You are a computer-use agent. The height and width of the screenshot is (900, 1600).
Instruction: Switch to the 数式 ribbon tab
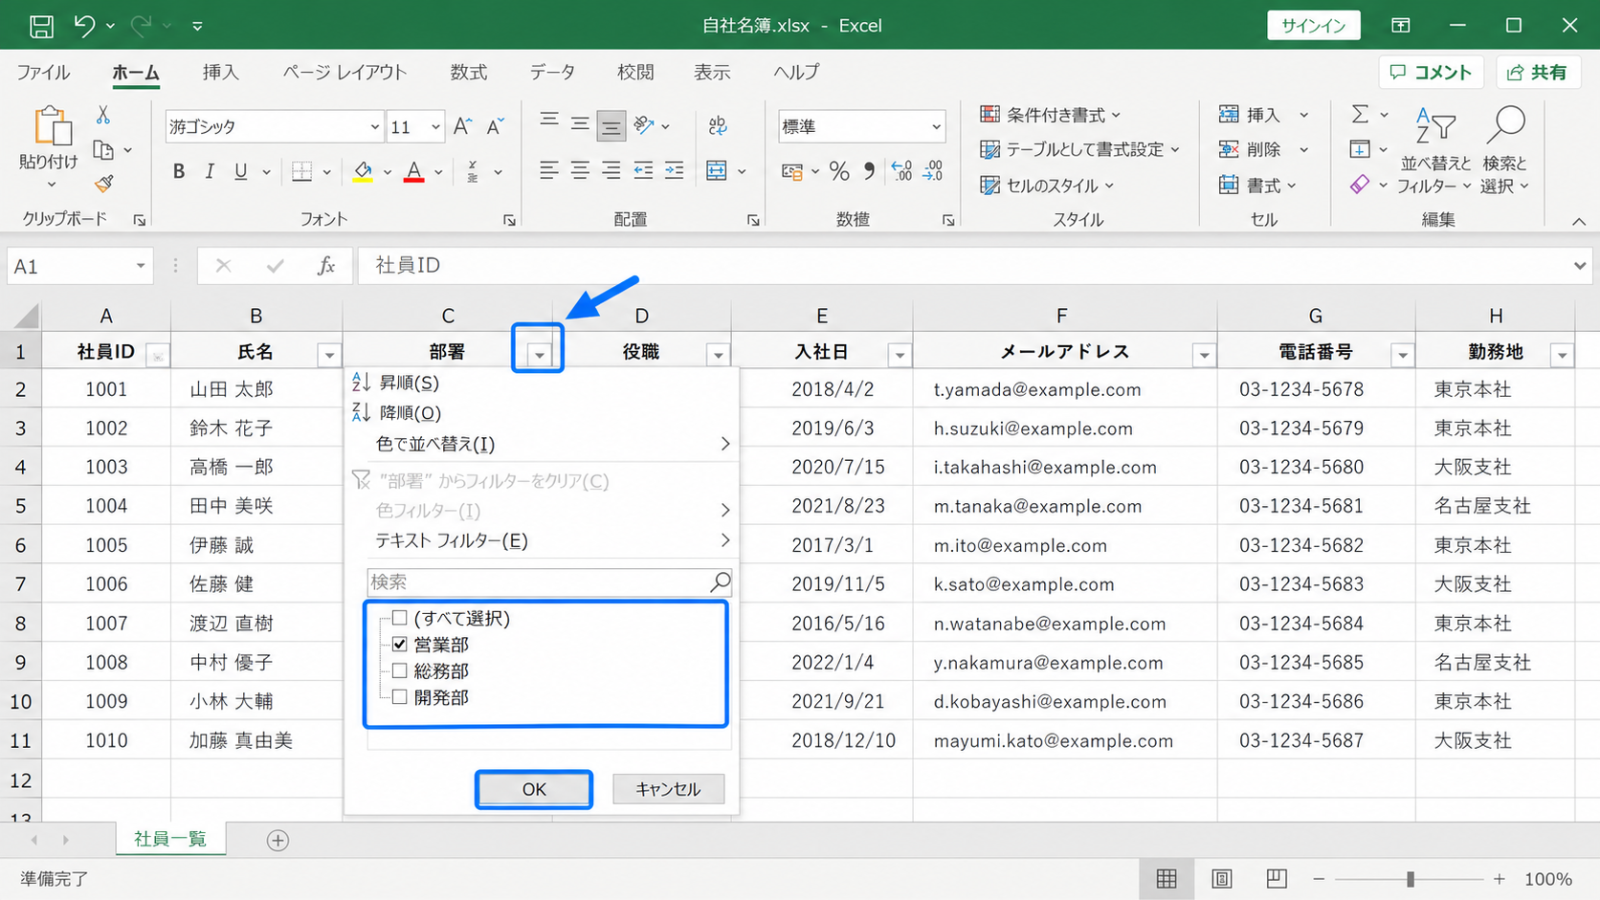[x=468, y=72]
